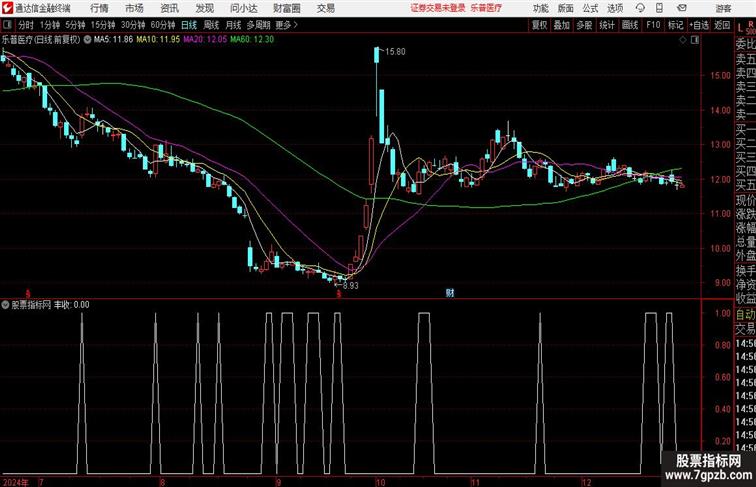Open the 发现 menu

tap(204, 8)
